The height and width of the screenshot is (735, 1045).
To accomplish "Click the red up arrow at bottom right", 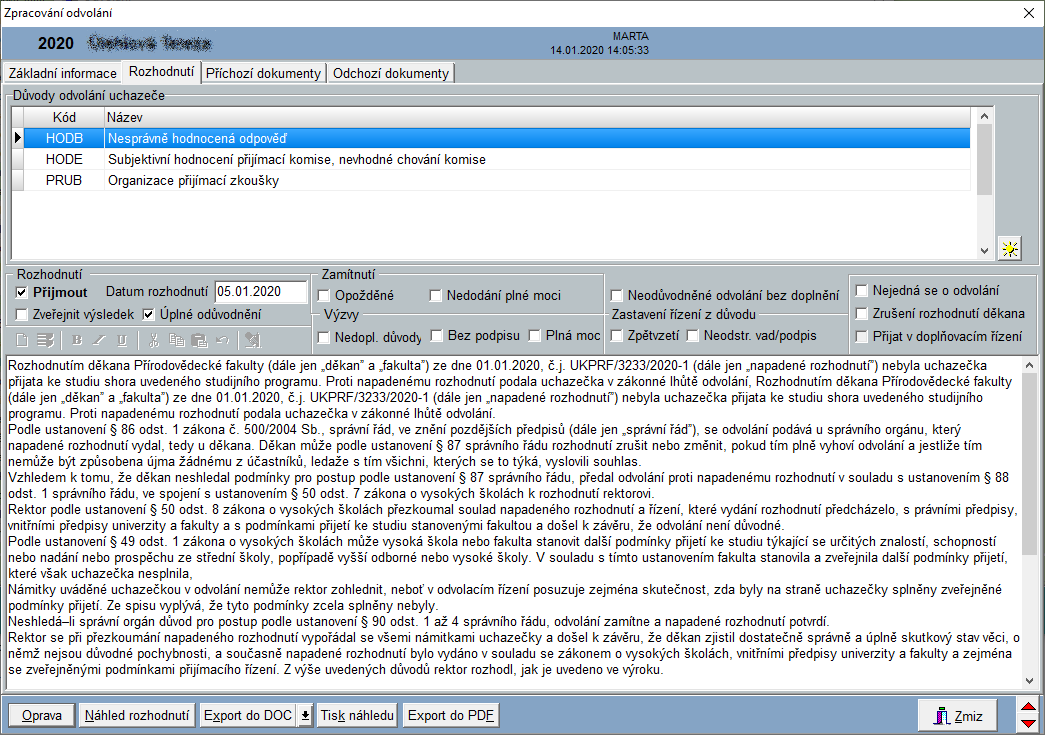I will pyautogui.click(x=1027, y=708).
